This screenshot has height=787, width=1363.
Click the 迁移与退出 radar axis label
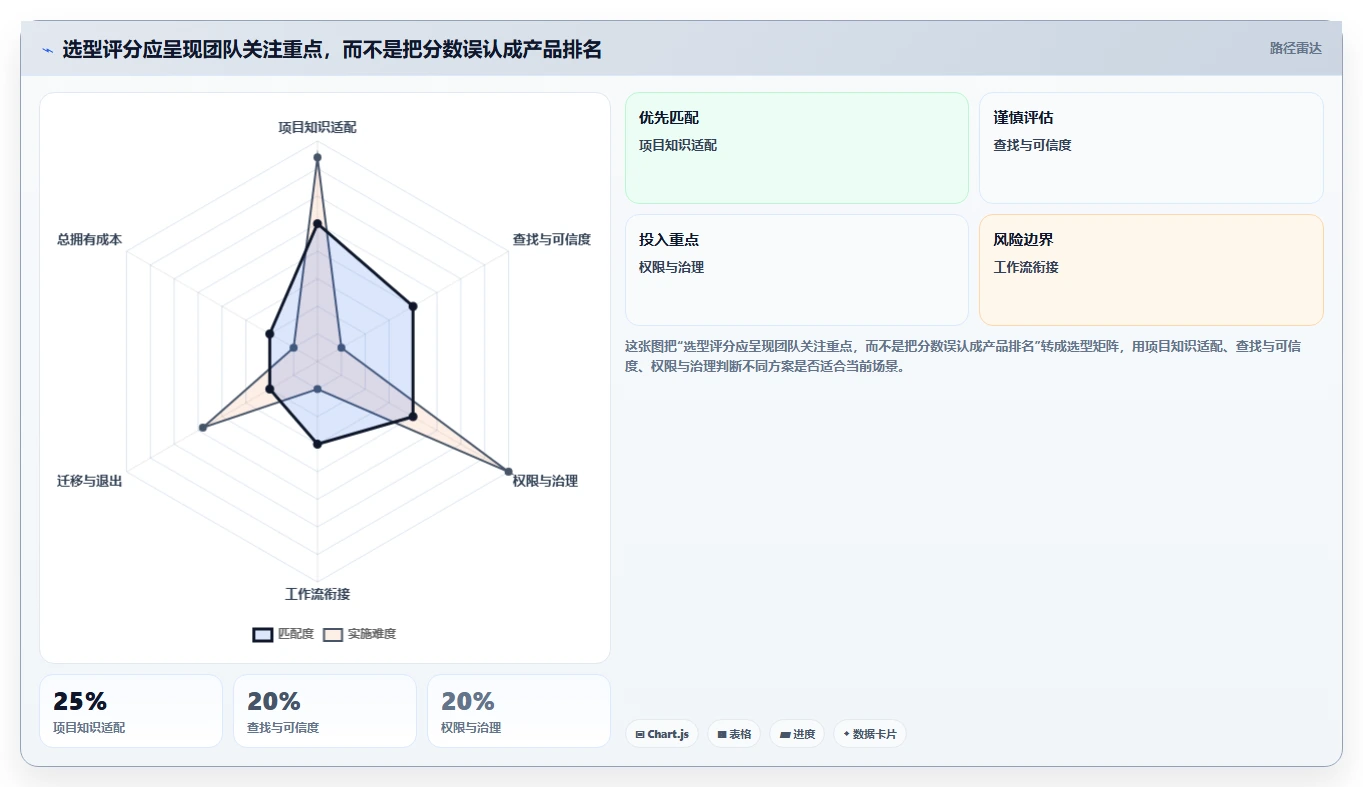coord(90,481)
